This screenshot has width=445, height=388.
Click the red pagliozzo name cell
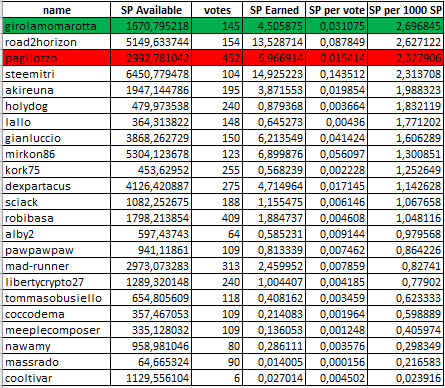tap(57, 58)
